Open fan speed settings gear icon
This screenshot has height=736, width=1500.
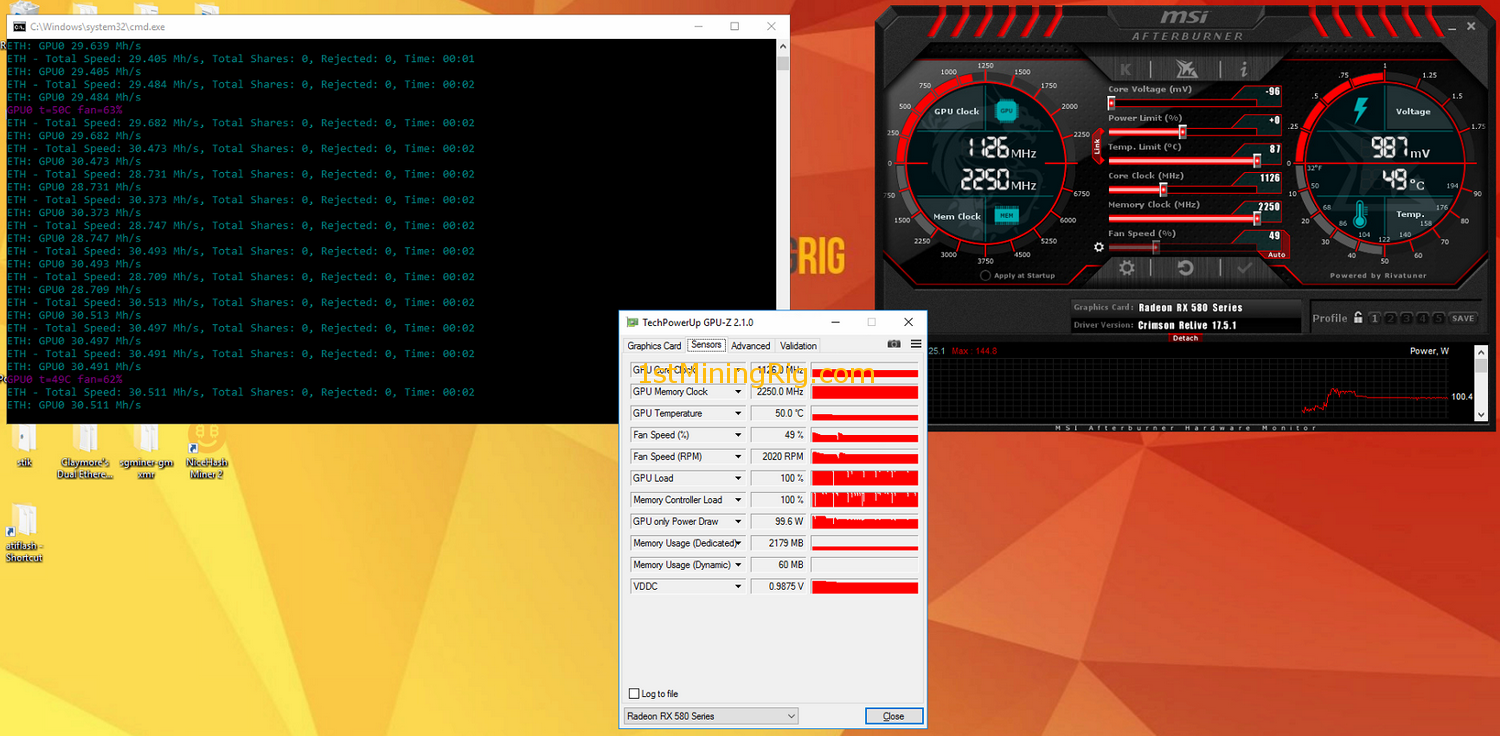(1099, 247)
